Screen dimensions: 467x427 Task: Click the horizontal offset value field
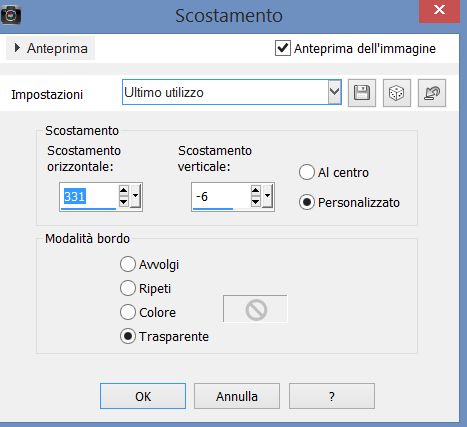(89, 196)
